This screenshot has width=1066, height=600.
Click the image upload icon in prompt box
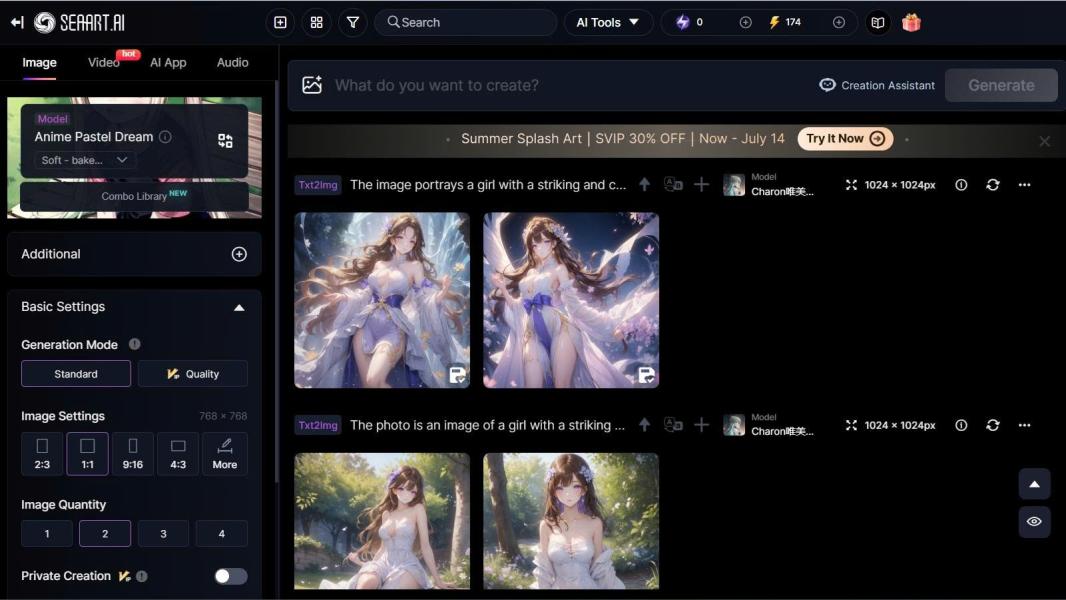[312, 85]
